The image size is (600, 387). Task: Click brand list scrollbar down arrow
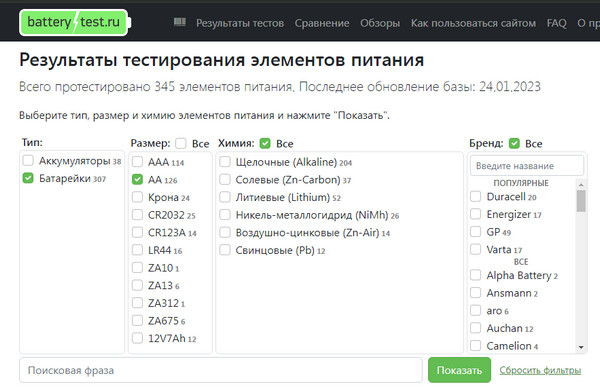(x=581, y=347)
